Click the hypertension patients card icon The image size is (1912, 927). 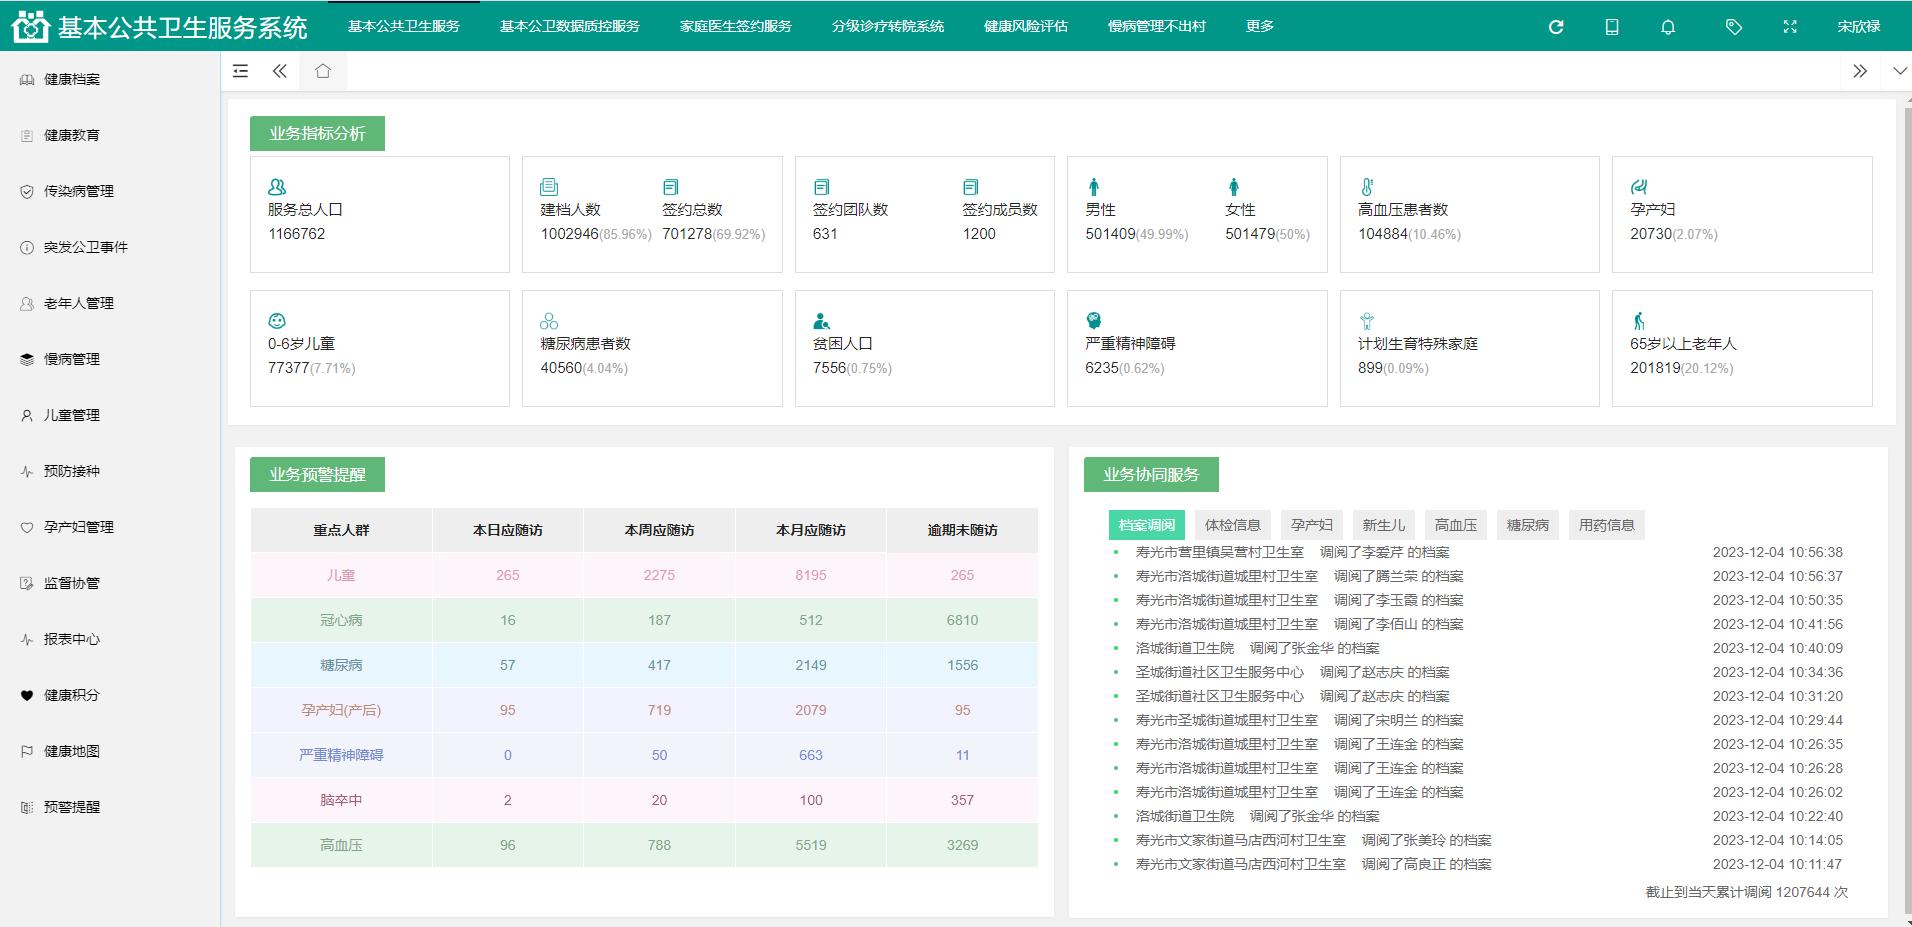click(1367, 187)
